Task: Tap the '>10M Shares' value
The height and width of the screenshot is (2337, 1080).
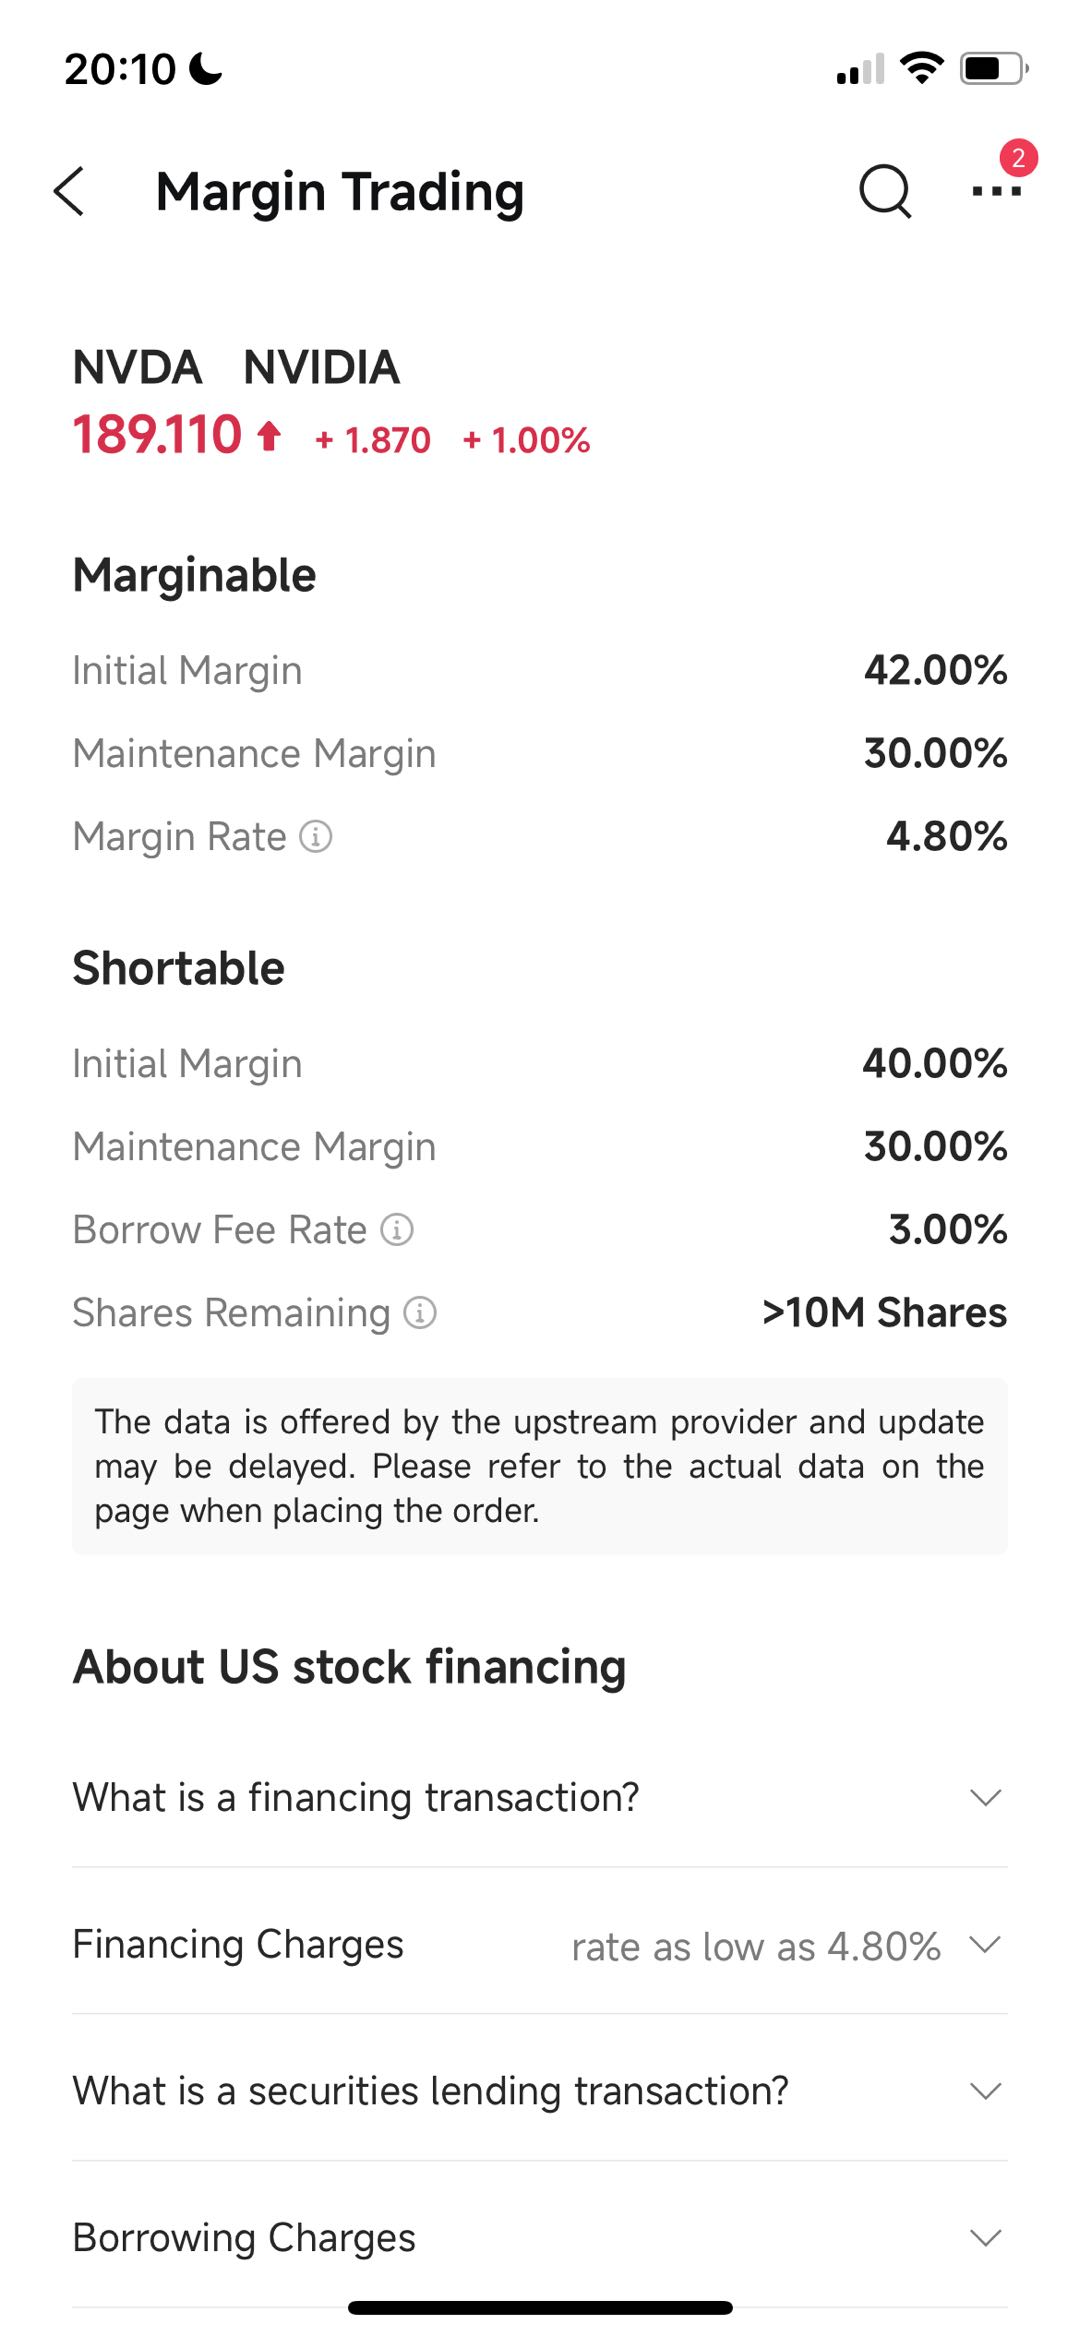Action: [884, 1312]
